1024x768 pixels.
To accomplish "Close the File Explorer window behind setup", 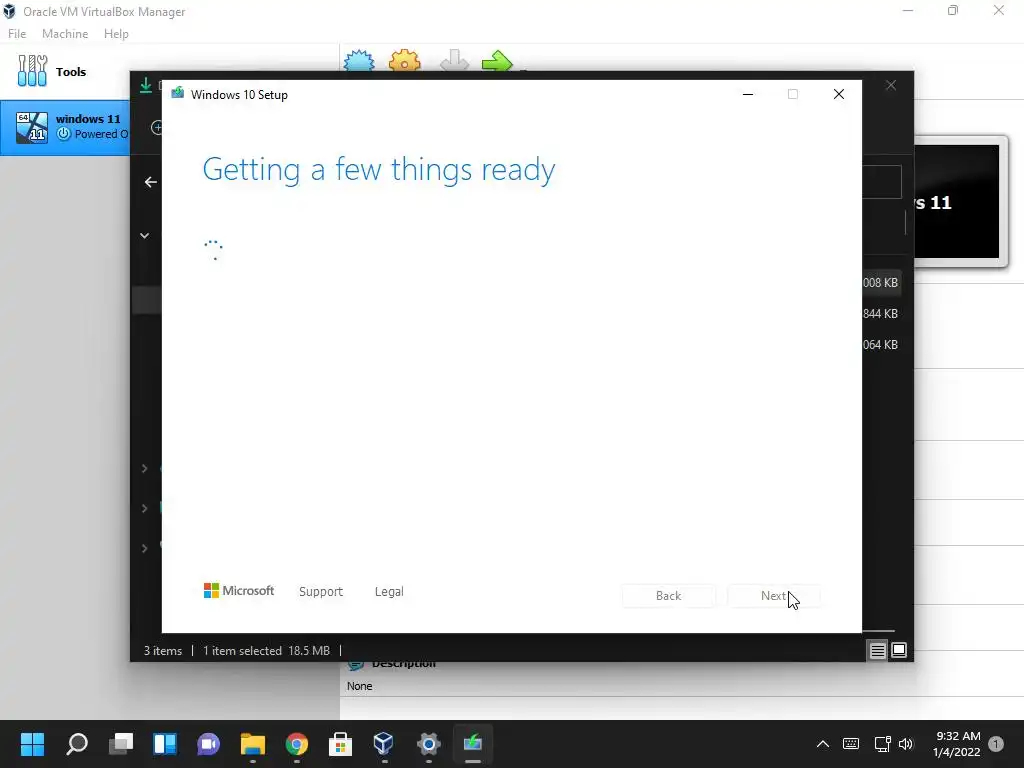I will click(x=891, y=86).
